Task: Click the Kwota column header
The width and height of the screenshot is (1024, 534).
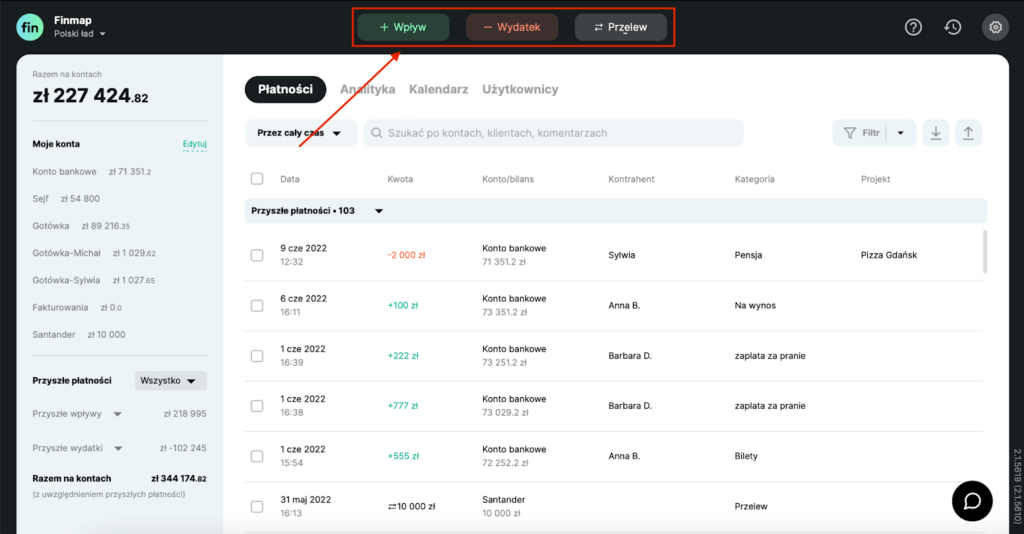Action: click(400, 179)
